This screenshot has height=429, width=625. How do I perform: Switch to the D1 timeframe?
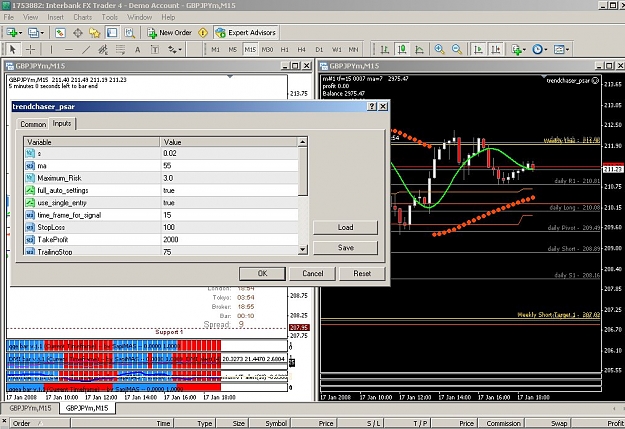pos(319,49)
